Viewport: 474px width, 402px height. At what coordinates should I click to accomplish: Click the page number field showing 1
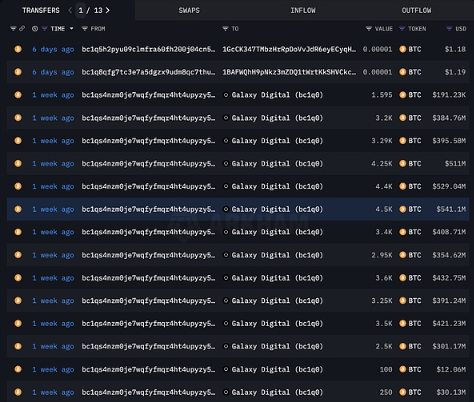(81, 10)
